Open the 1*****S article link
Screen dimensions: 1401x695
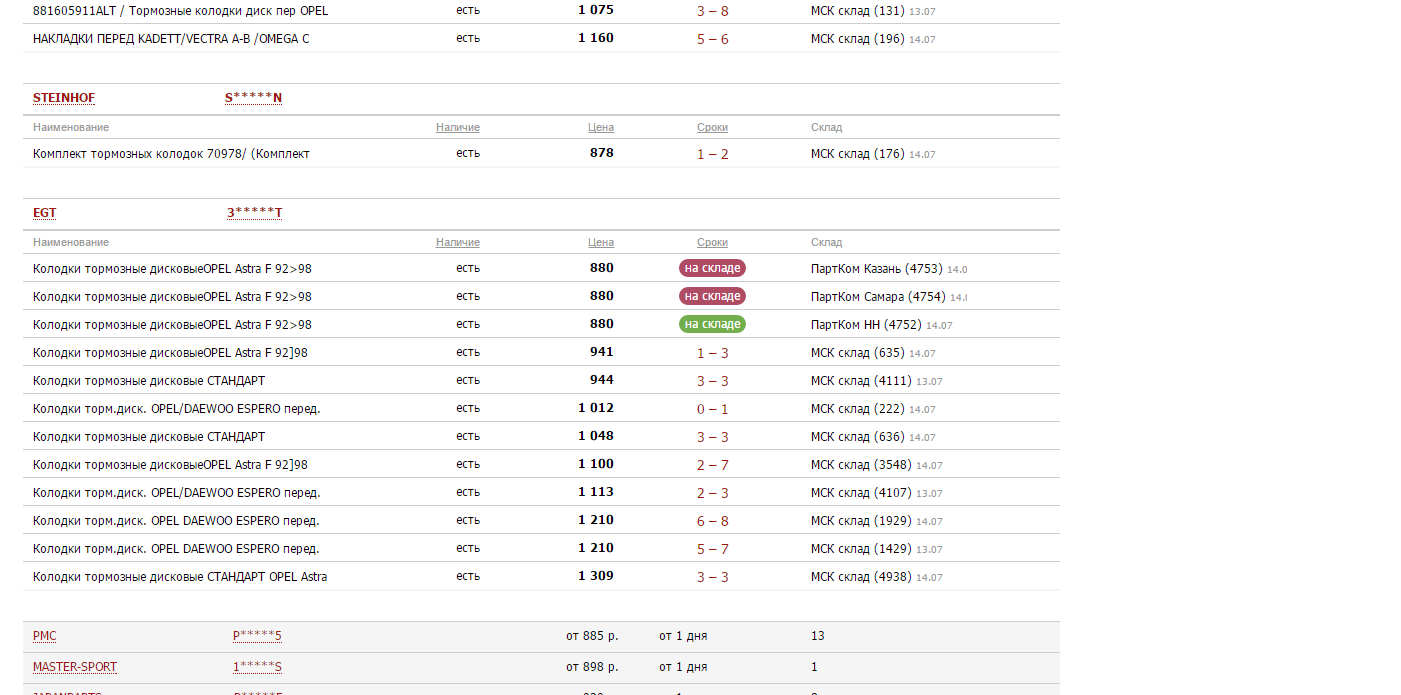(257, 667)
